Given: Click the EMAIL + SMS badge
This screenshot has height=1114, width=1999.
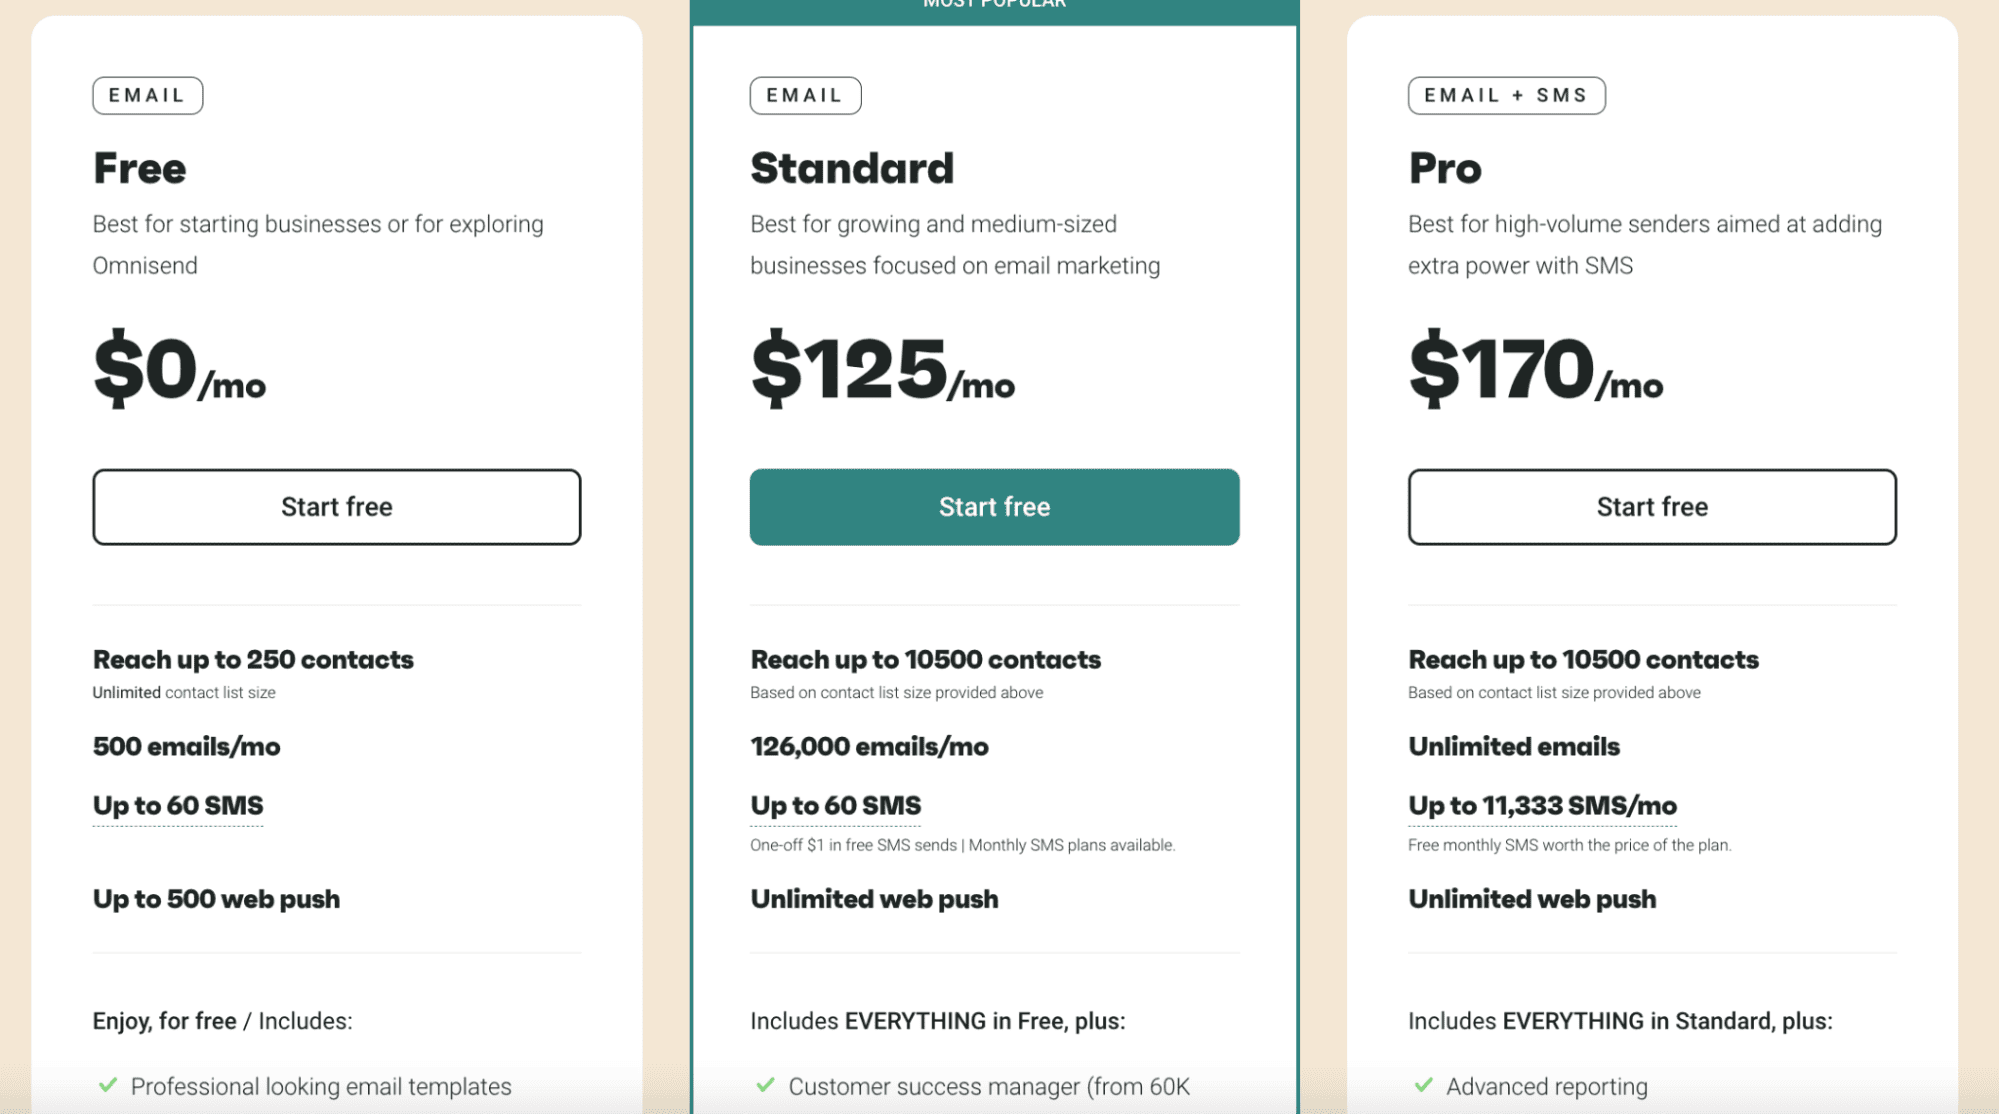Looking at the screenshot, I should coord(1506,95).
